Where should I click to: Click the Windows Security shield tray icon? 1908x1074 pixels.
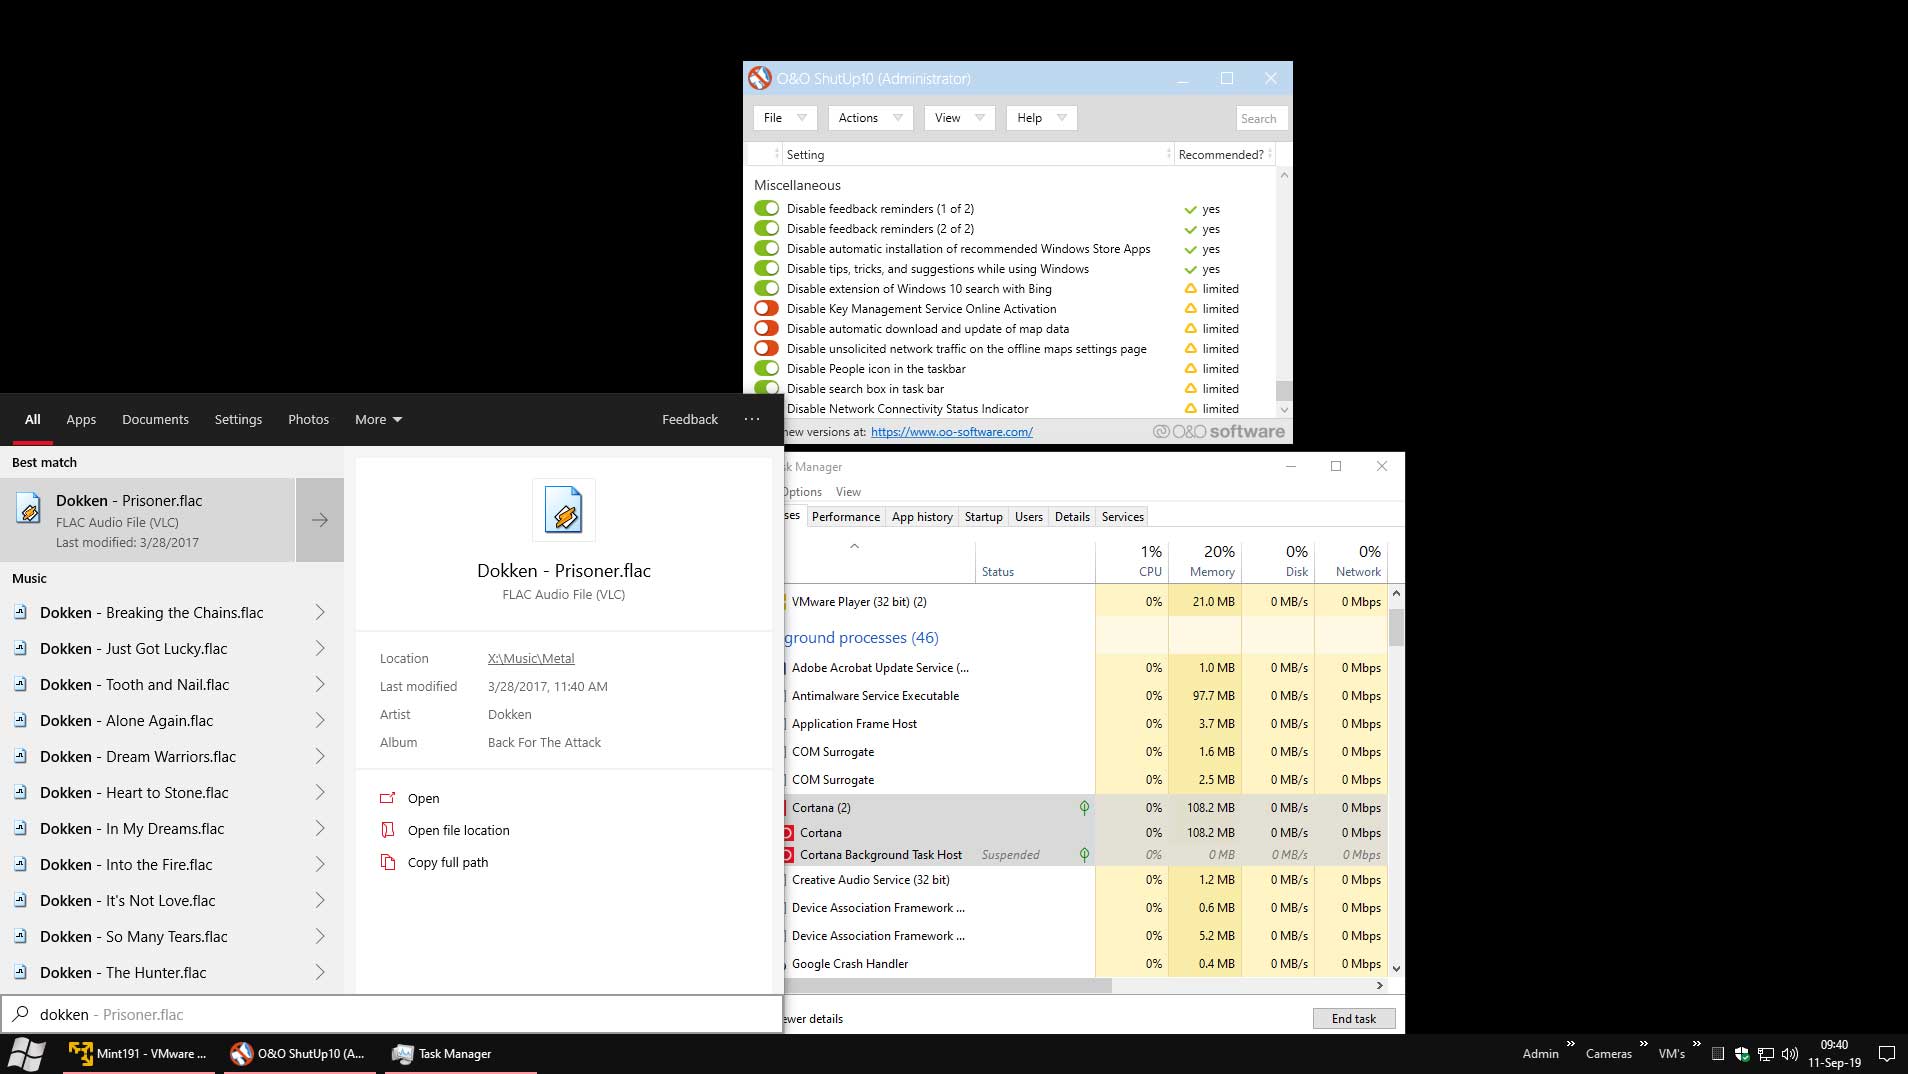click(x=1742, y=1054)
